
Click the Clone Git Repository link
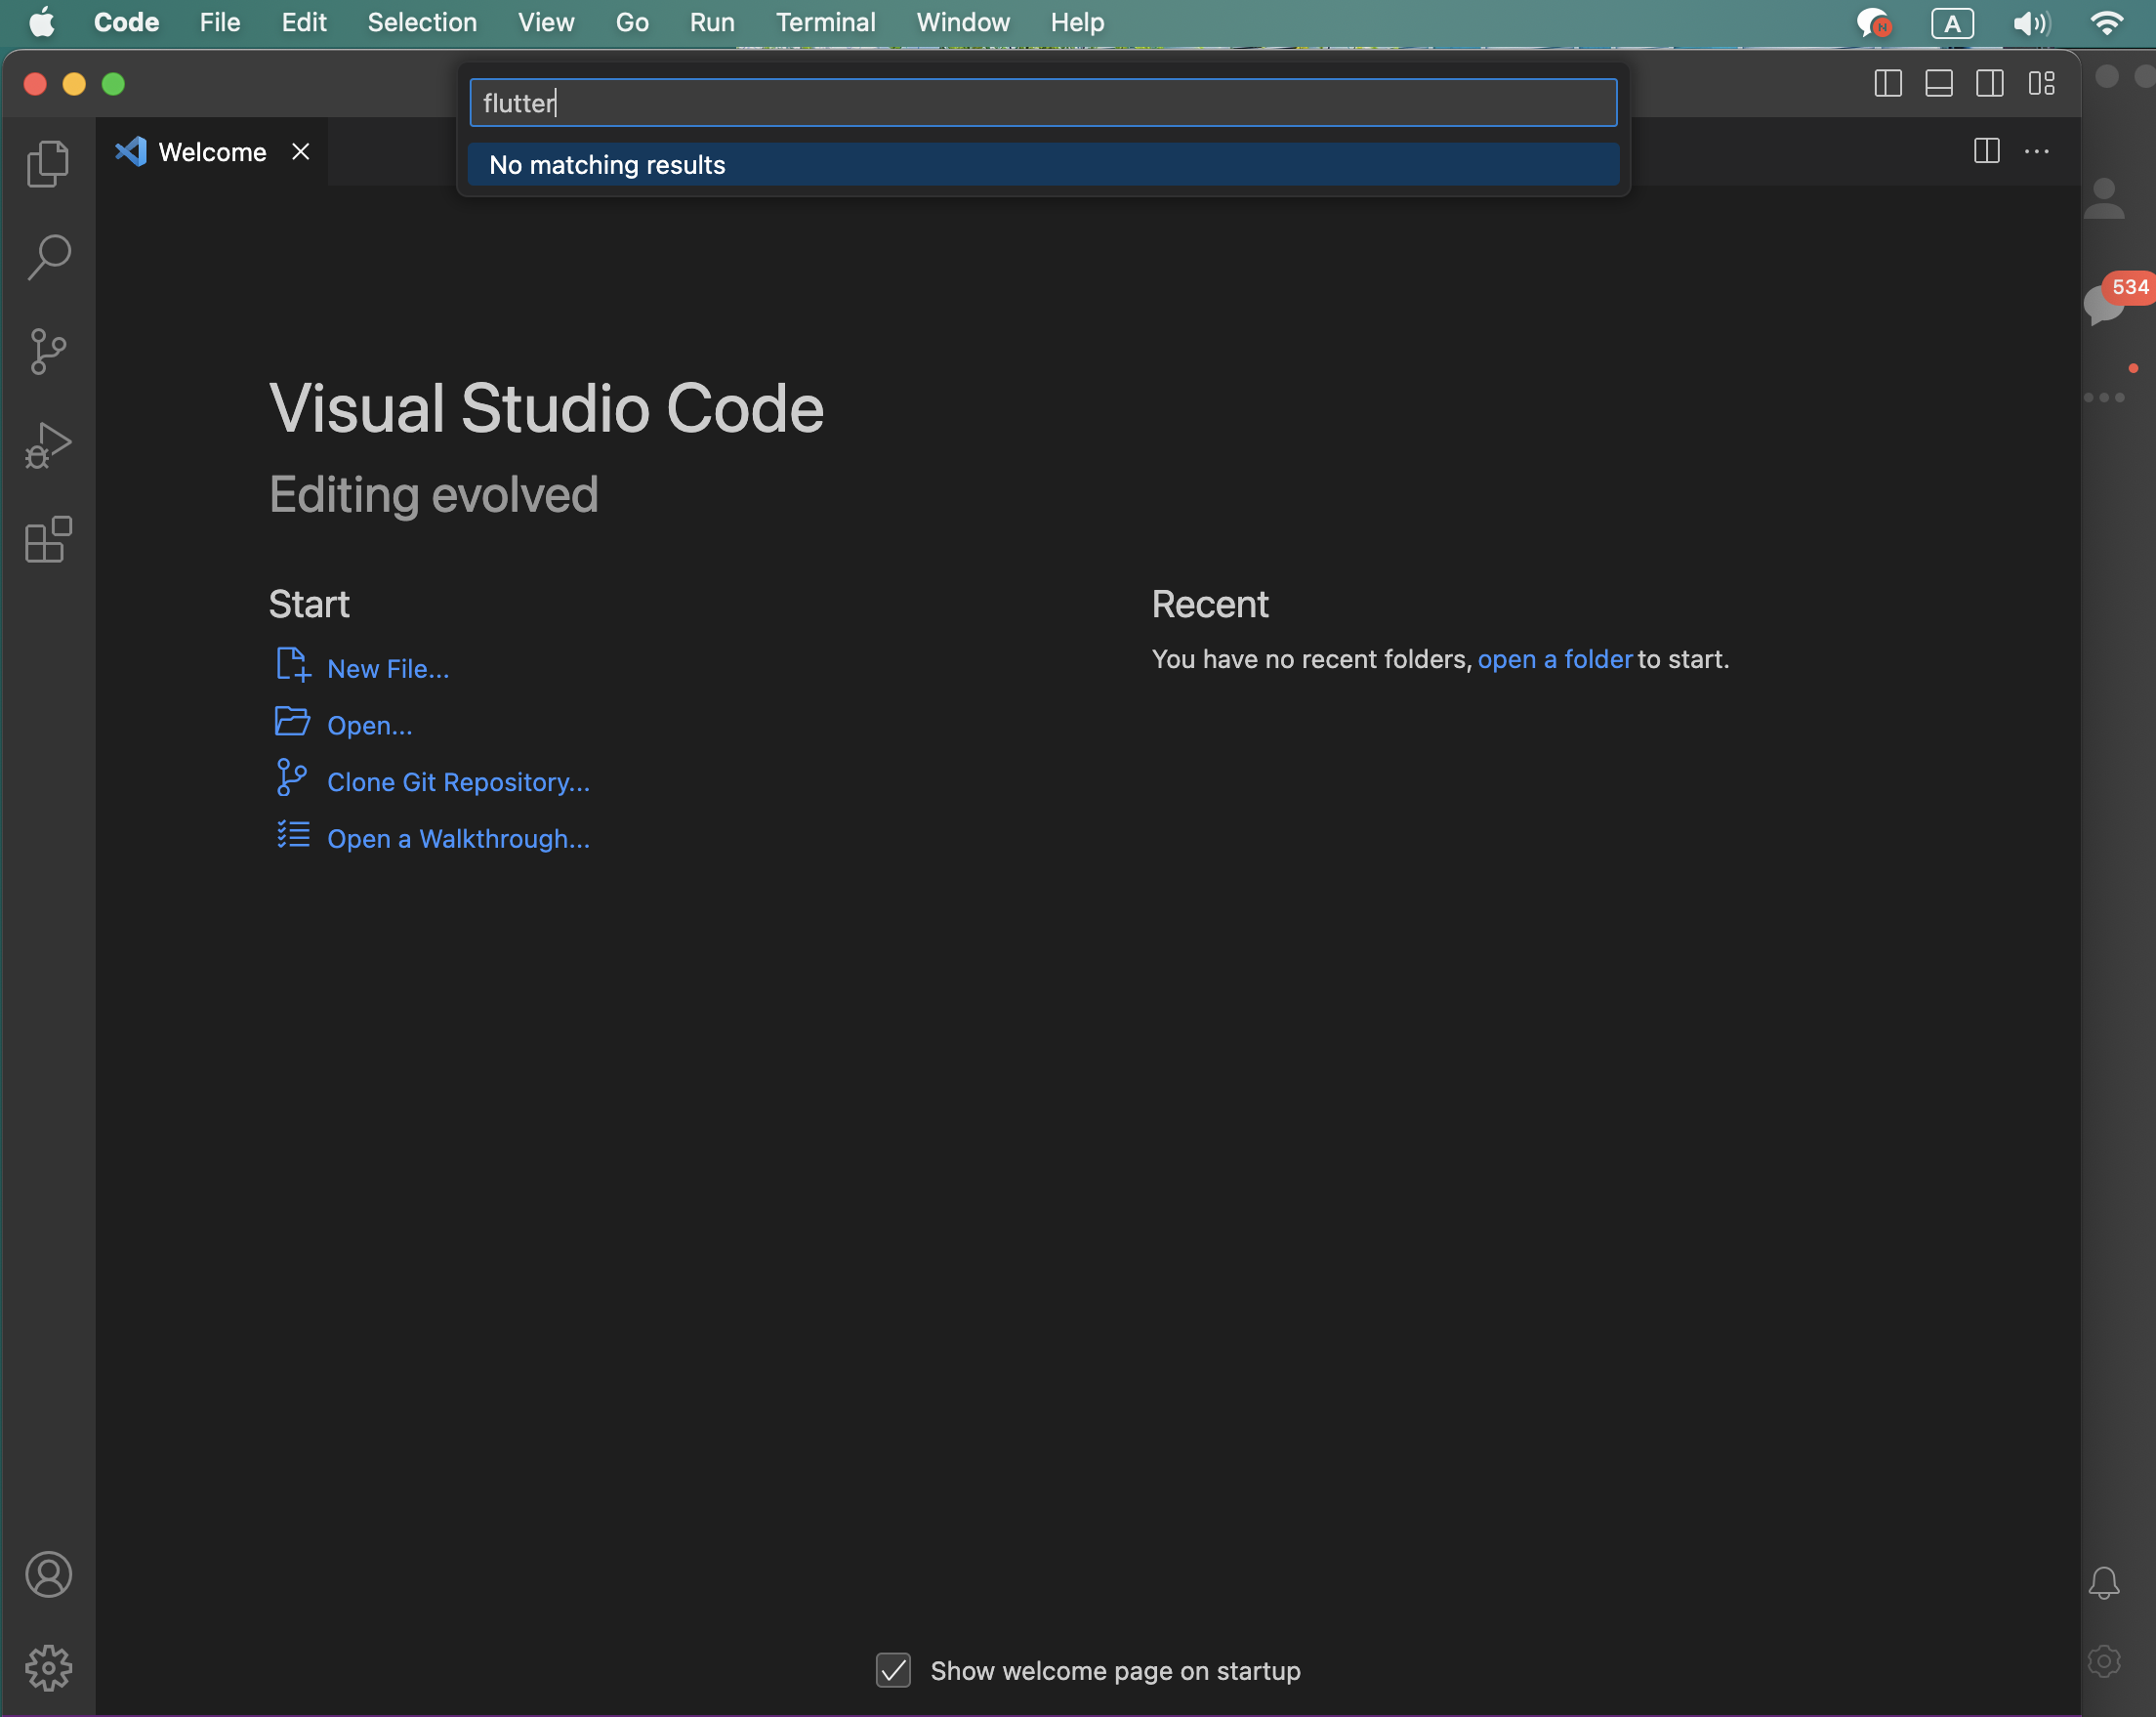click(458, 782)
